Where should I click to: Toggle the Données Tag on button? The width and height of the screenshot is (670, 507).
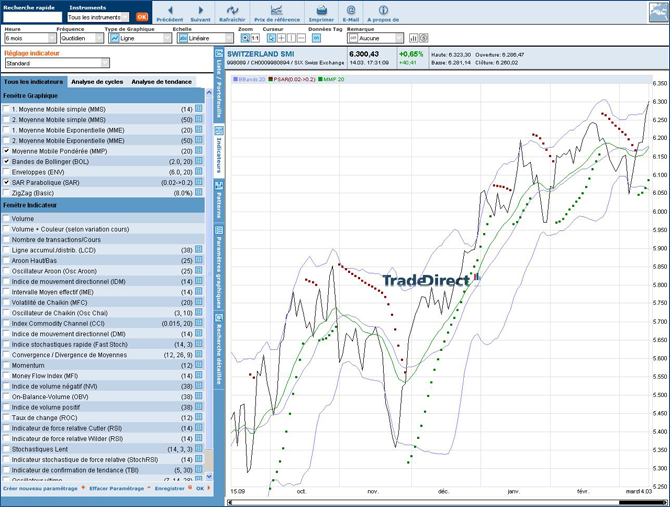point(316,38)
